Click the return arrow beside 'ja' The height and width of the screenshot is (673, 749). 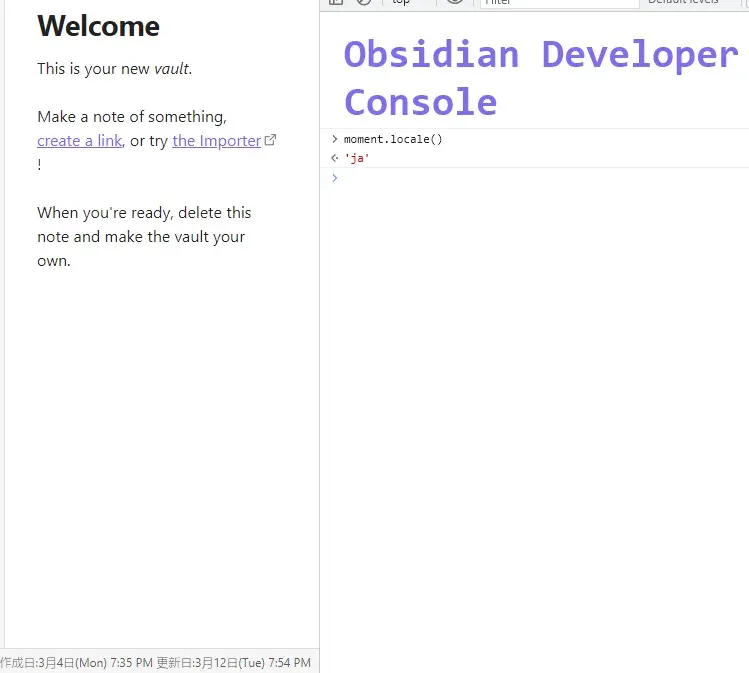tap(335, 158)
